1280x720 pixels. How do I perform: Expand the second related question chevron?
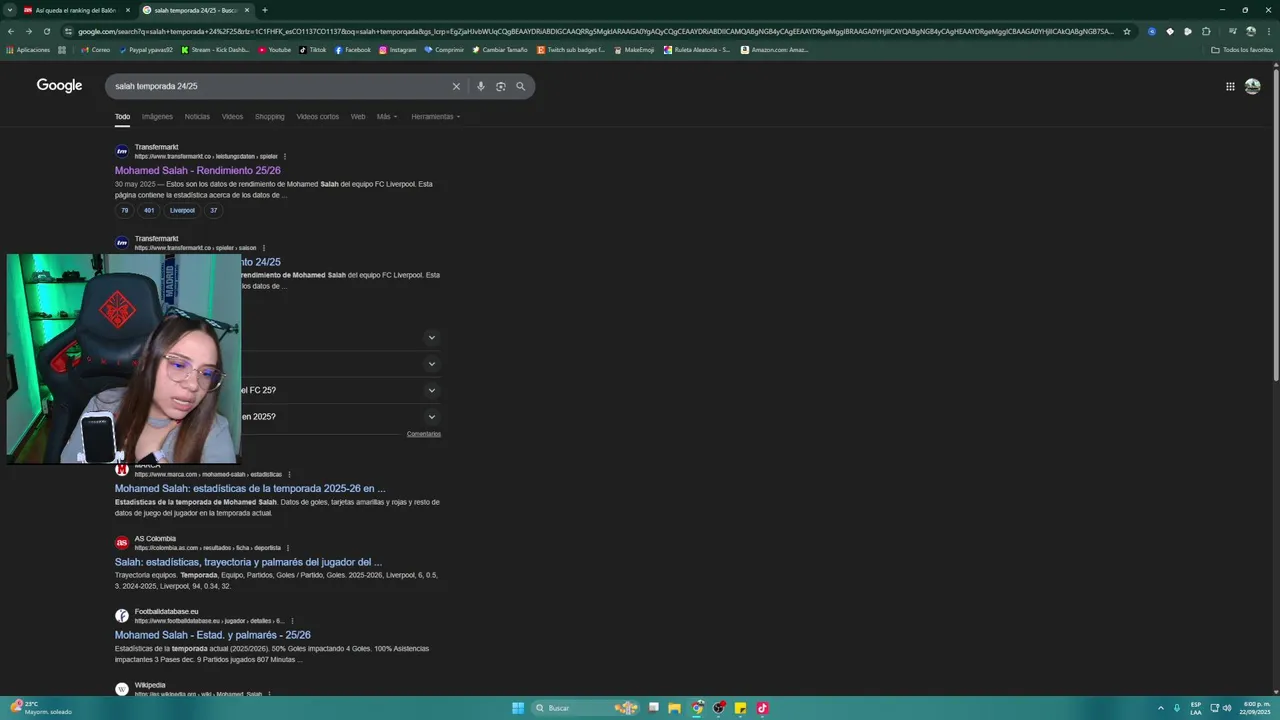pos(432,364)
